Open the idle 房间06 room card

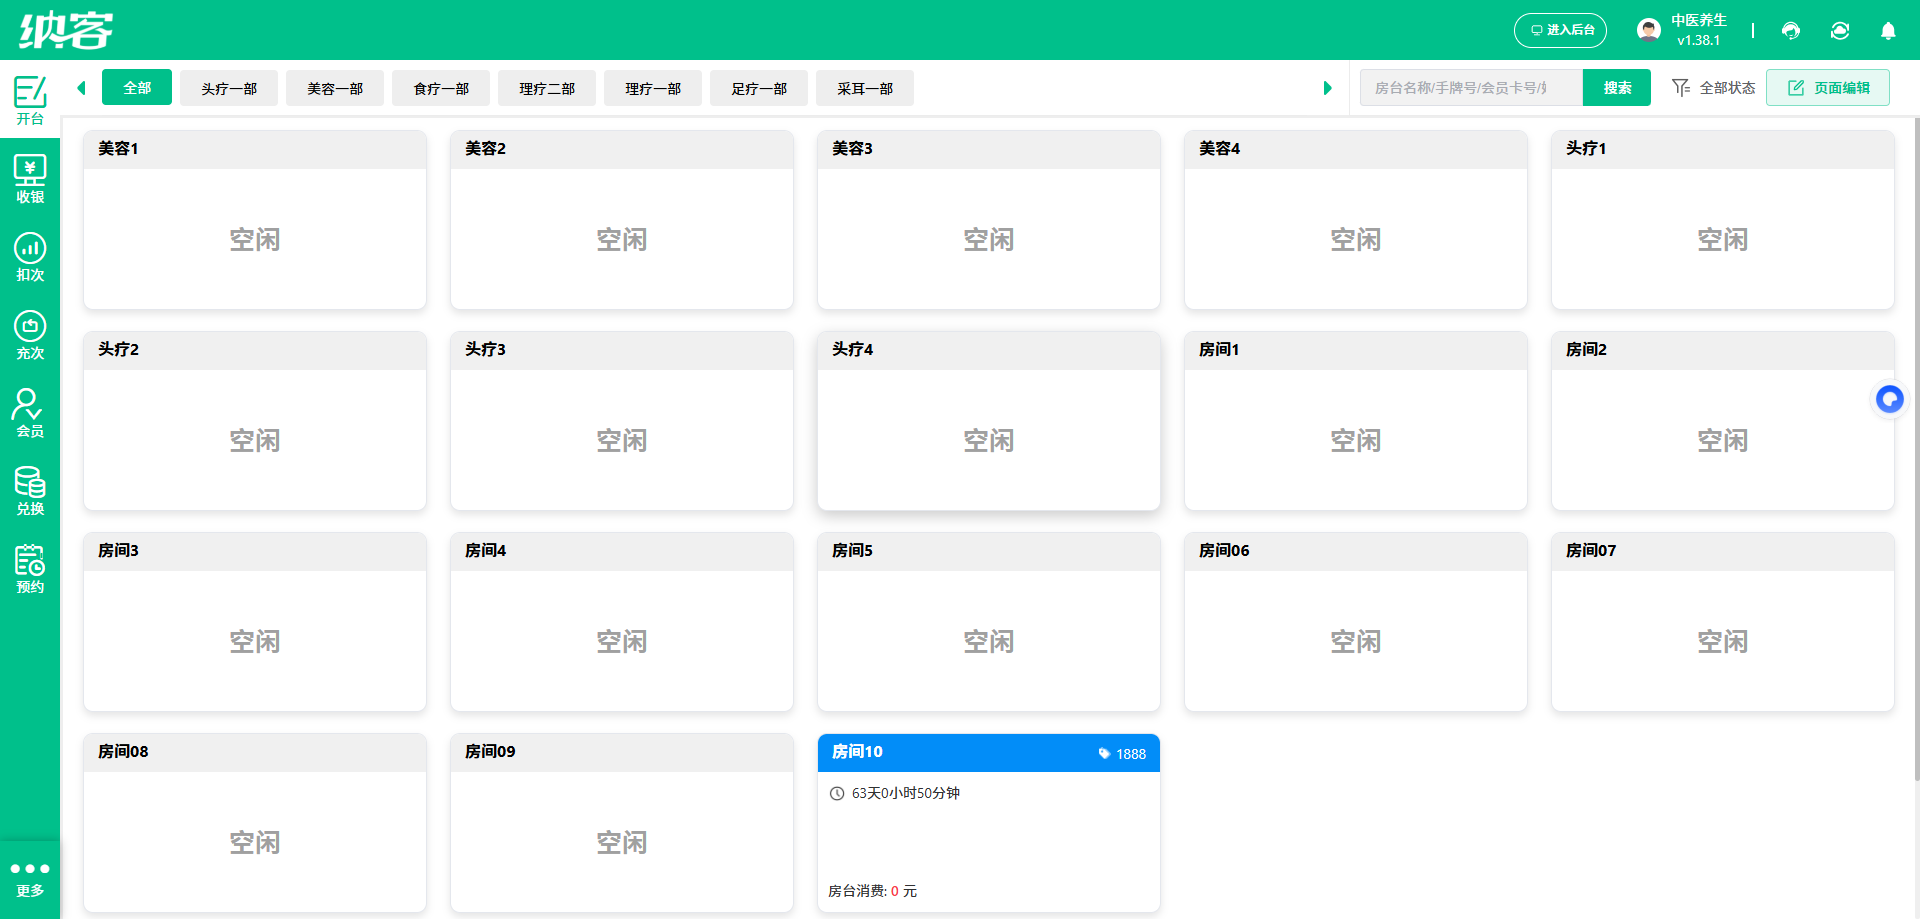tap(1356, 622)
